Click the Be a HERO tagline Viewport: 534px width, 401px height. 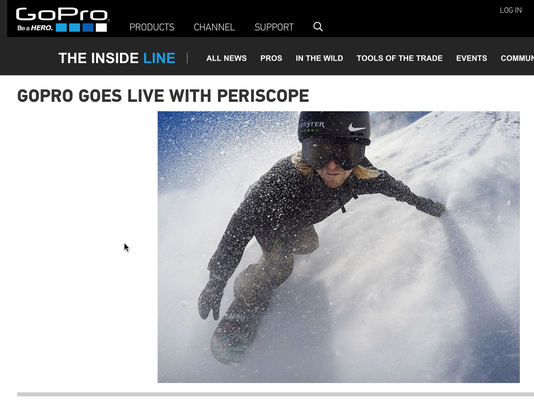coord(35,28)
